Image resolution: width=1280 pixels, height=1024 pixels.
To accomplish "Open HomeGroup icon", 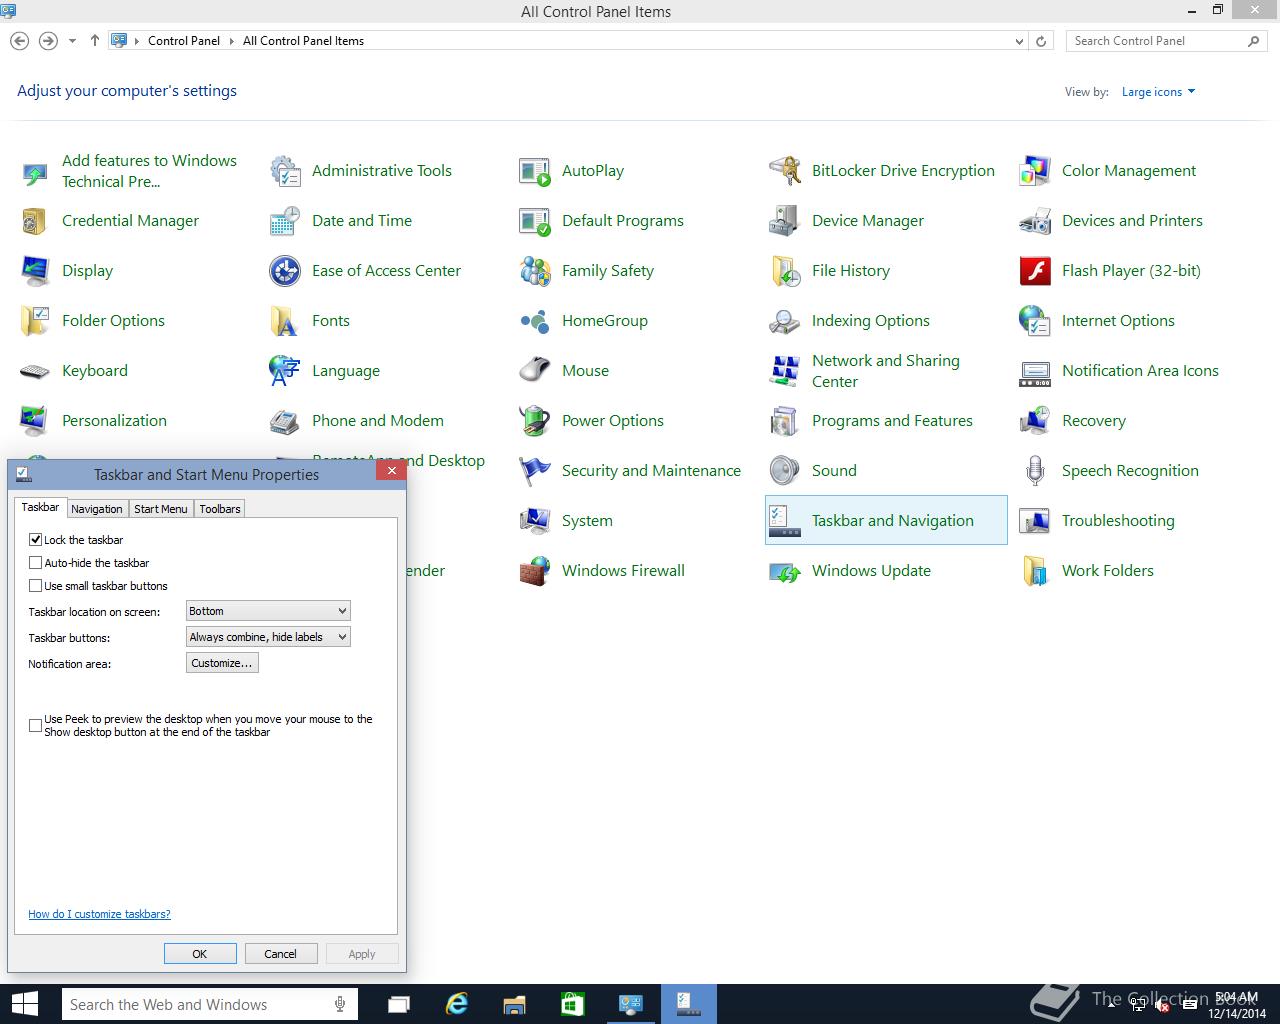I will 535,321.
